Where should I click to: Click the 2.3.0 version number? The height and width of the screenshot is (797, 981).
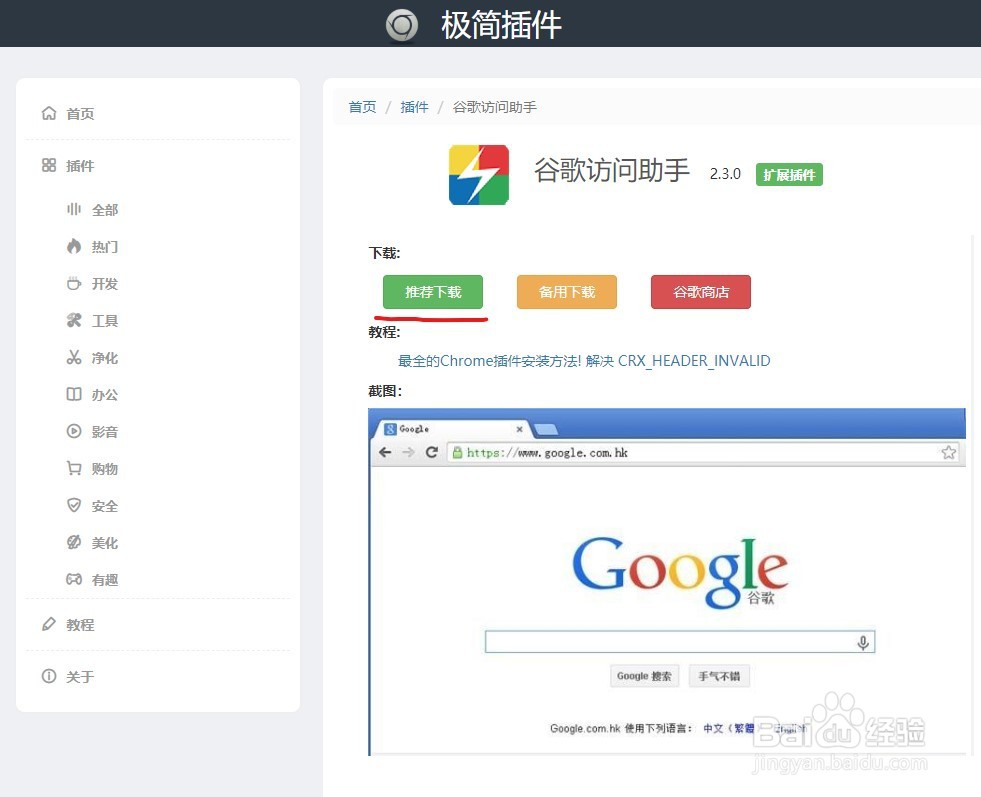725,174
